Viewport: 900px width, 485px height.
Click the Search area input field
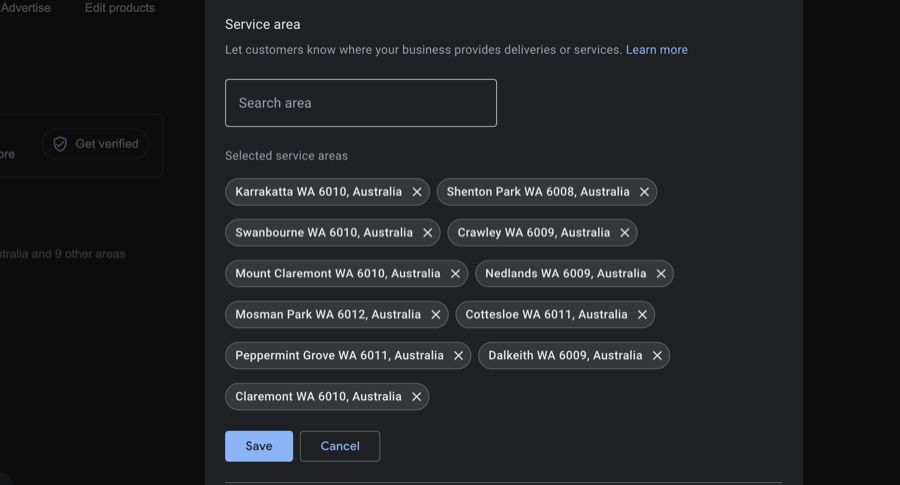360,103
